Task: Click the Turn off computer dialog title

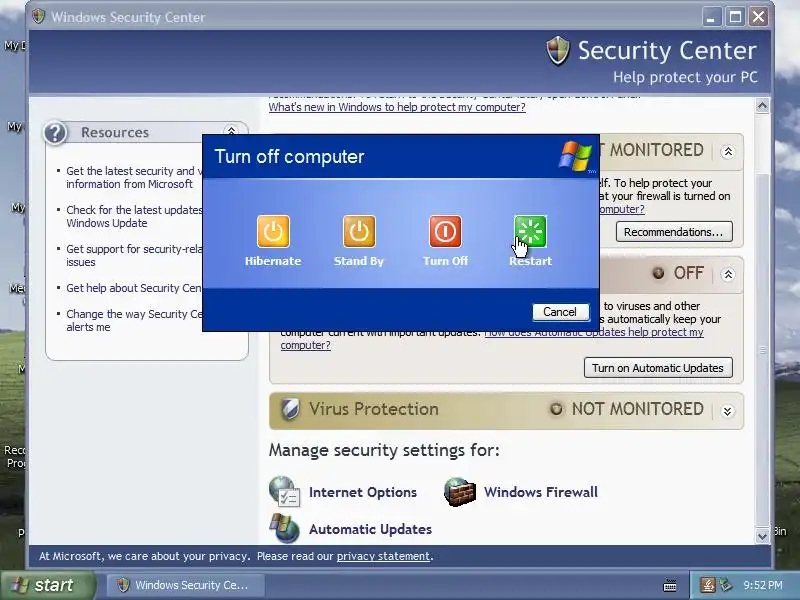Action: 289,157
